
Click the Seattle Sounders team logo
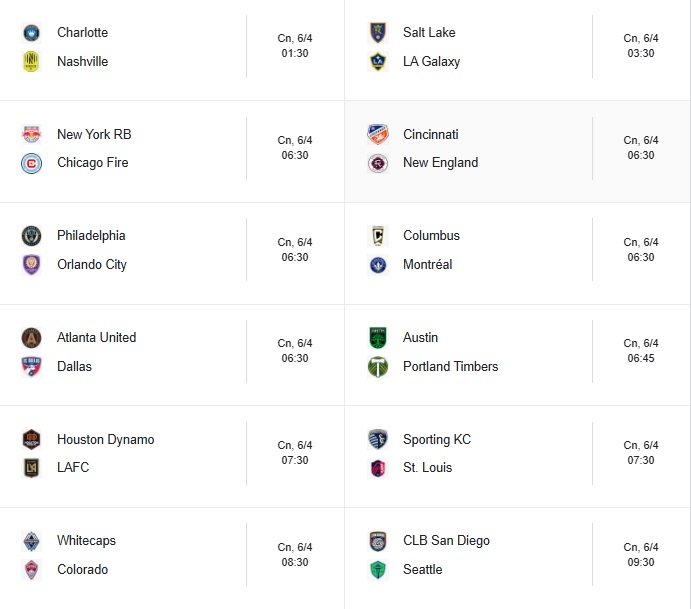point(378,570)
